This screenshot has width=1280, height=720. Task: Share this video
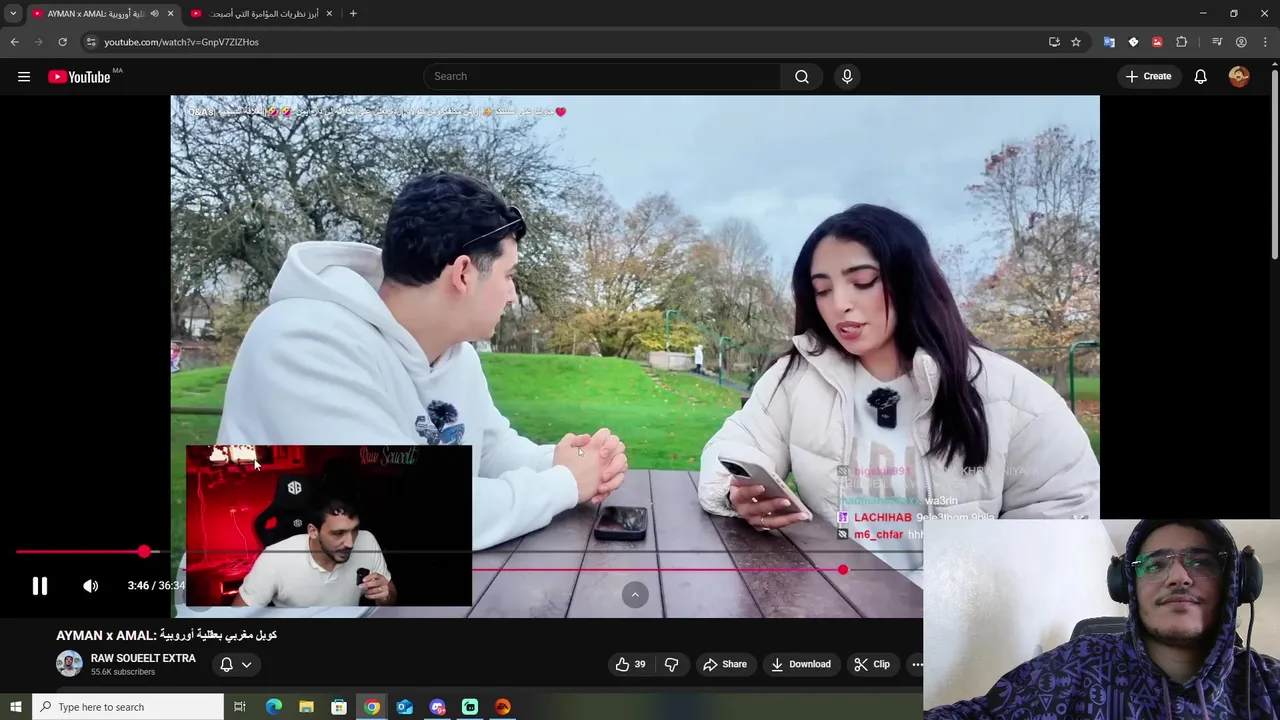(x=725, y=664)
